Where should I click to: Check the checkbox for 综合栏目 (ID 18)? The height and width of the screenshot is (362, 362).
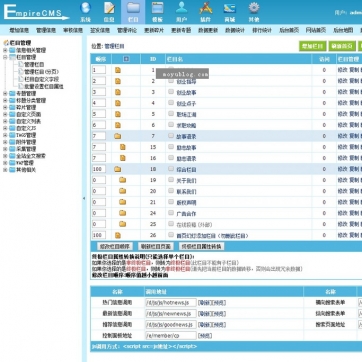pos(171,169)
